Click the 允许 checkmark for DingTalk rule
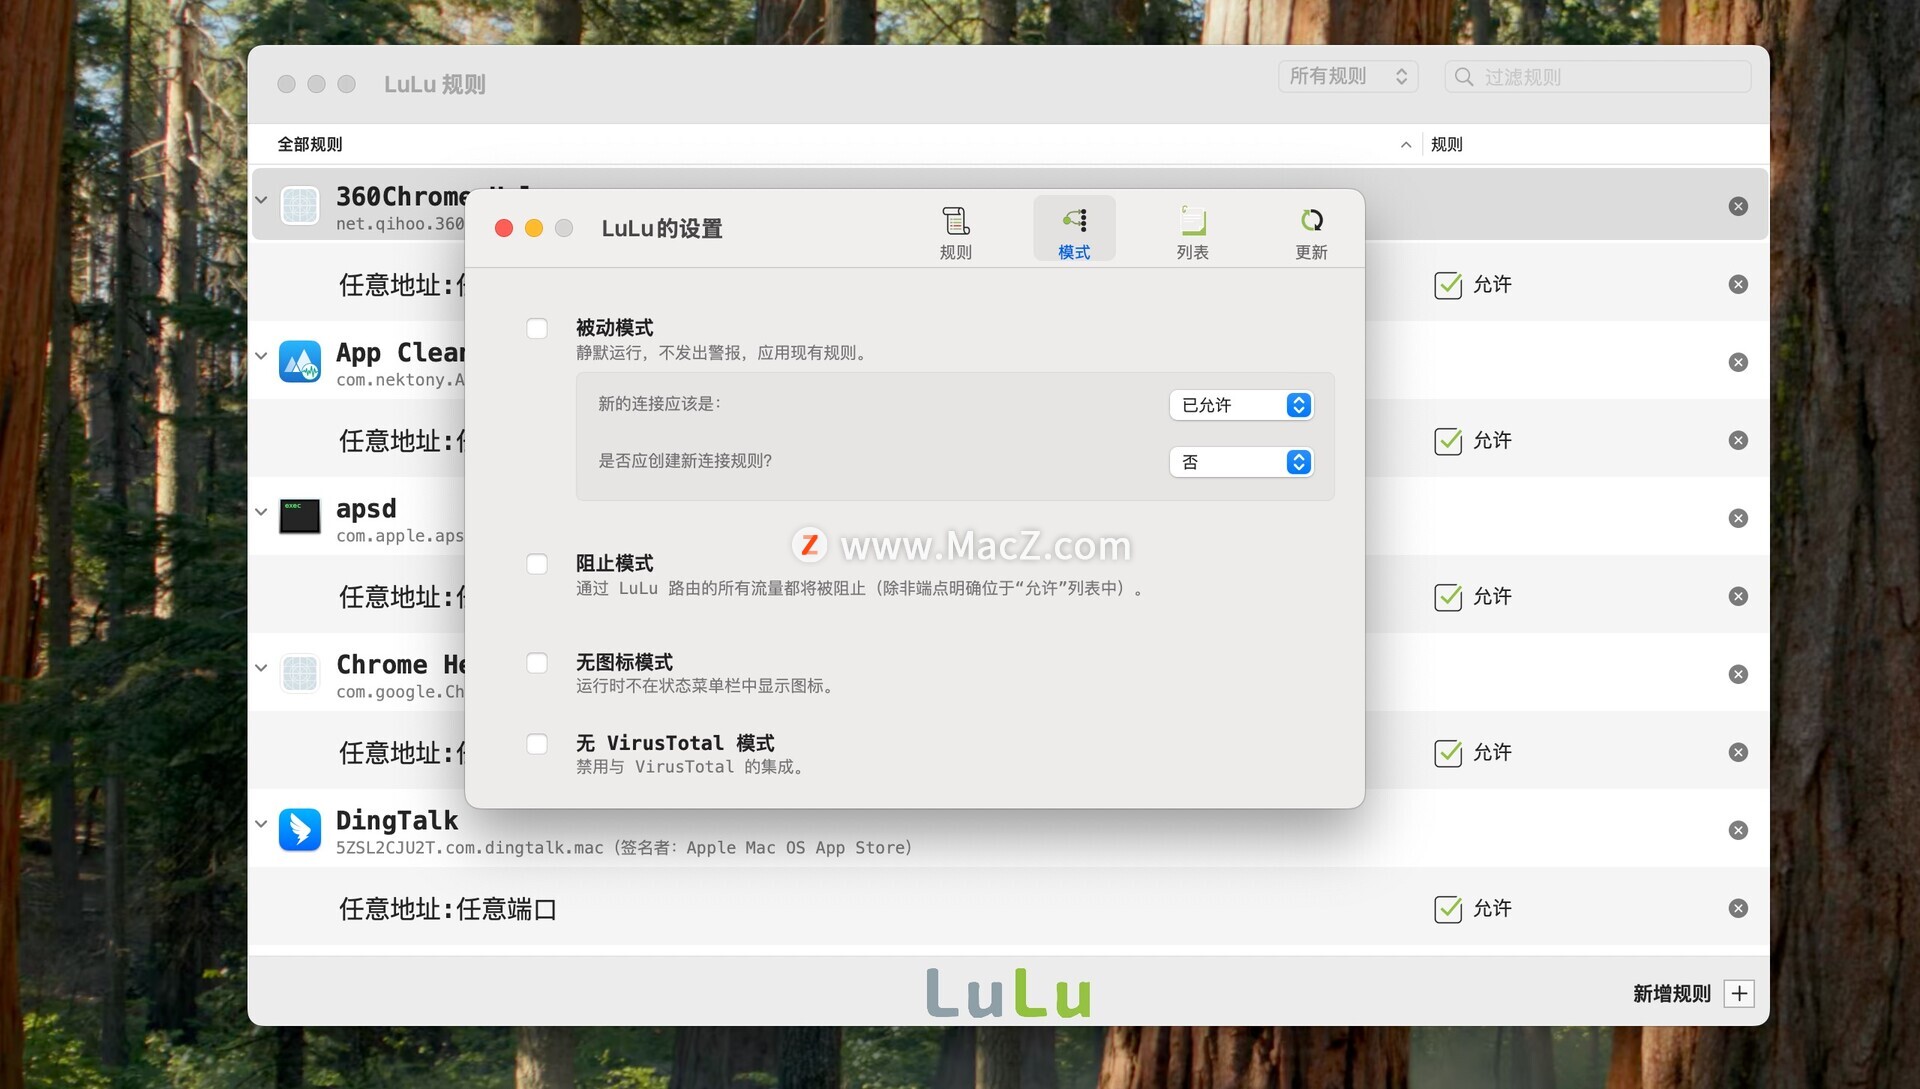The height and width of the screenshot is (1089, 1920). click(x=1448, y=909)
